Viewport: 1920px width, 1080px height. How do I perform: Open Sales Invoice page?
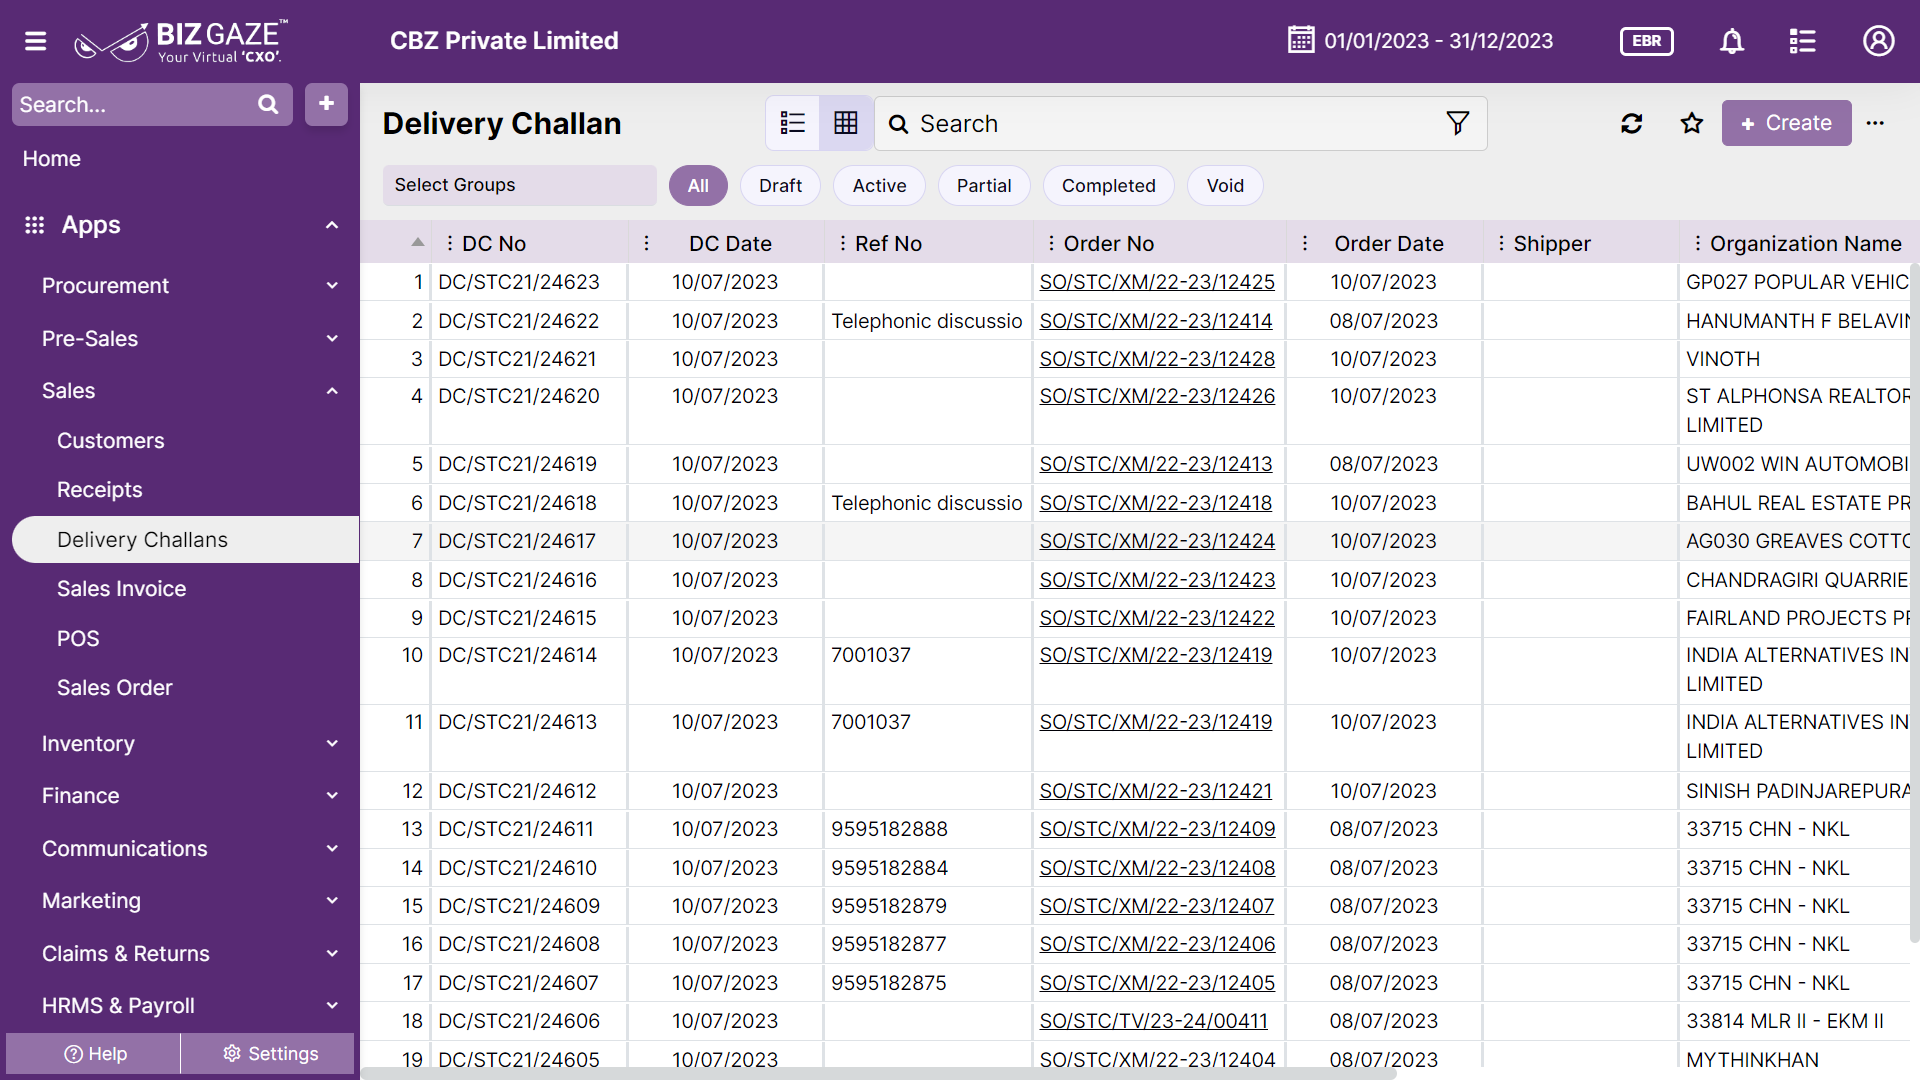121,589
